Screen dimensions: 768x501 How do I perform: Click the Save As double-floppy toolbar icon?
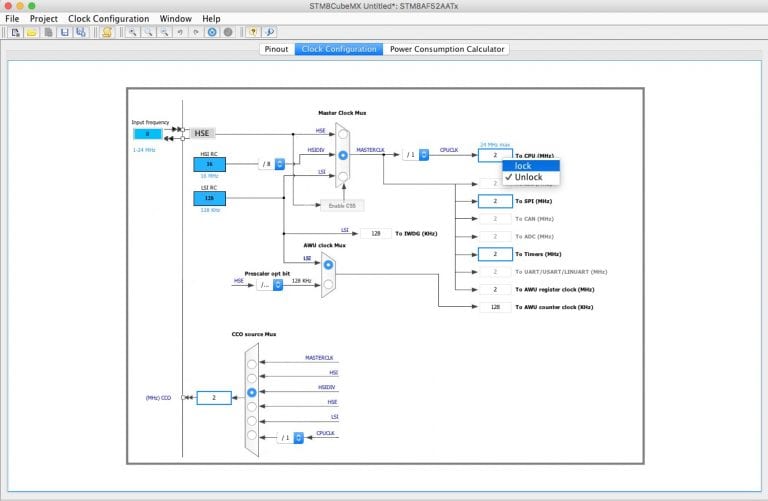coord(81,32)
